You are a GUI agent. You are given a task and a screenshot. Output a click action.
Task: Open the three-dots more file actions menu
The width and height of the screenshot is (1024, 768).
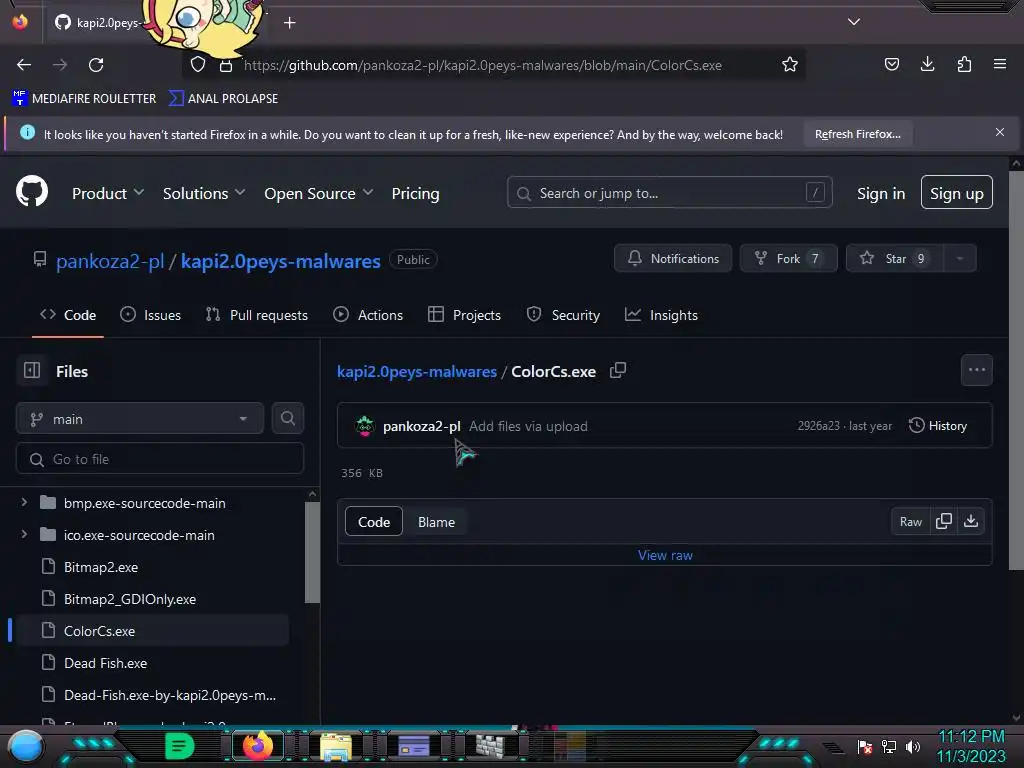click(976, 370)
